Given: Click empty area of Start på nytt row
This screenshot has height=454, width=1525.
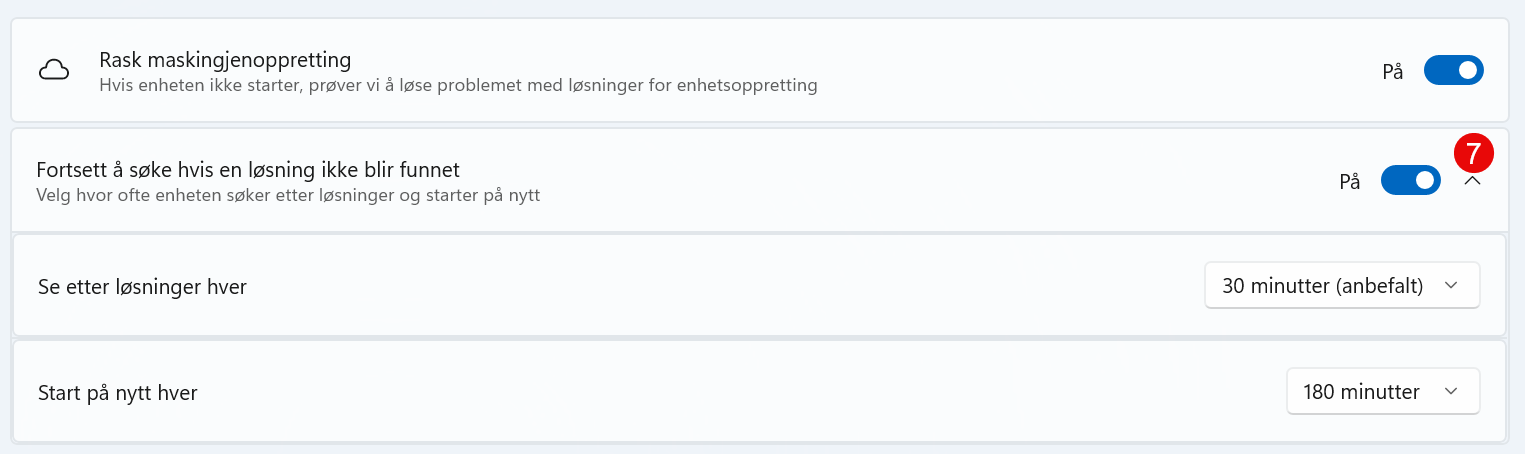Looking at the screenshot, I should click(x=740, y=393).
